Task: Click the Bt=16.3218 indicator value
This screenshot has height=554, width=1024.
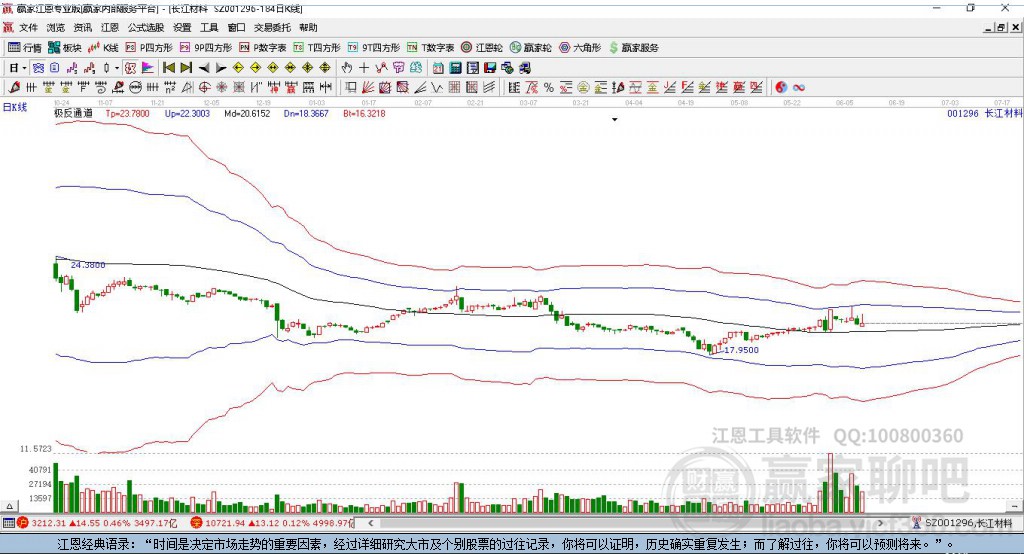Action: click(x=364, y=113)
